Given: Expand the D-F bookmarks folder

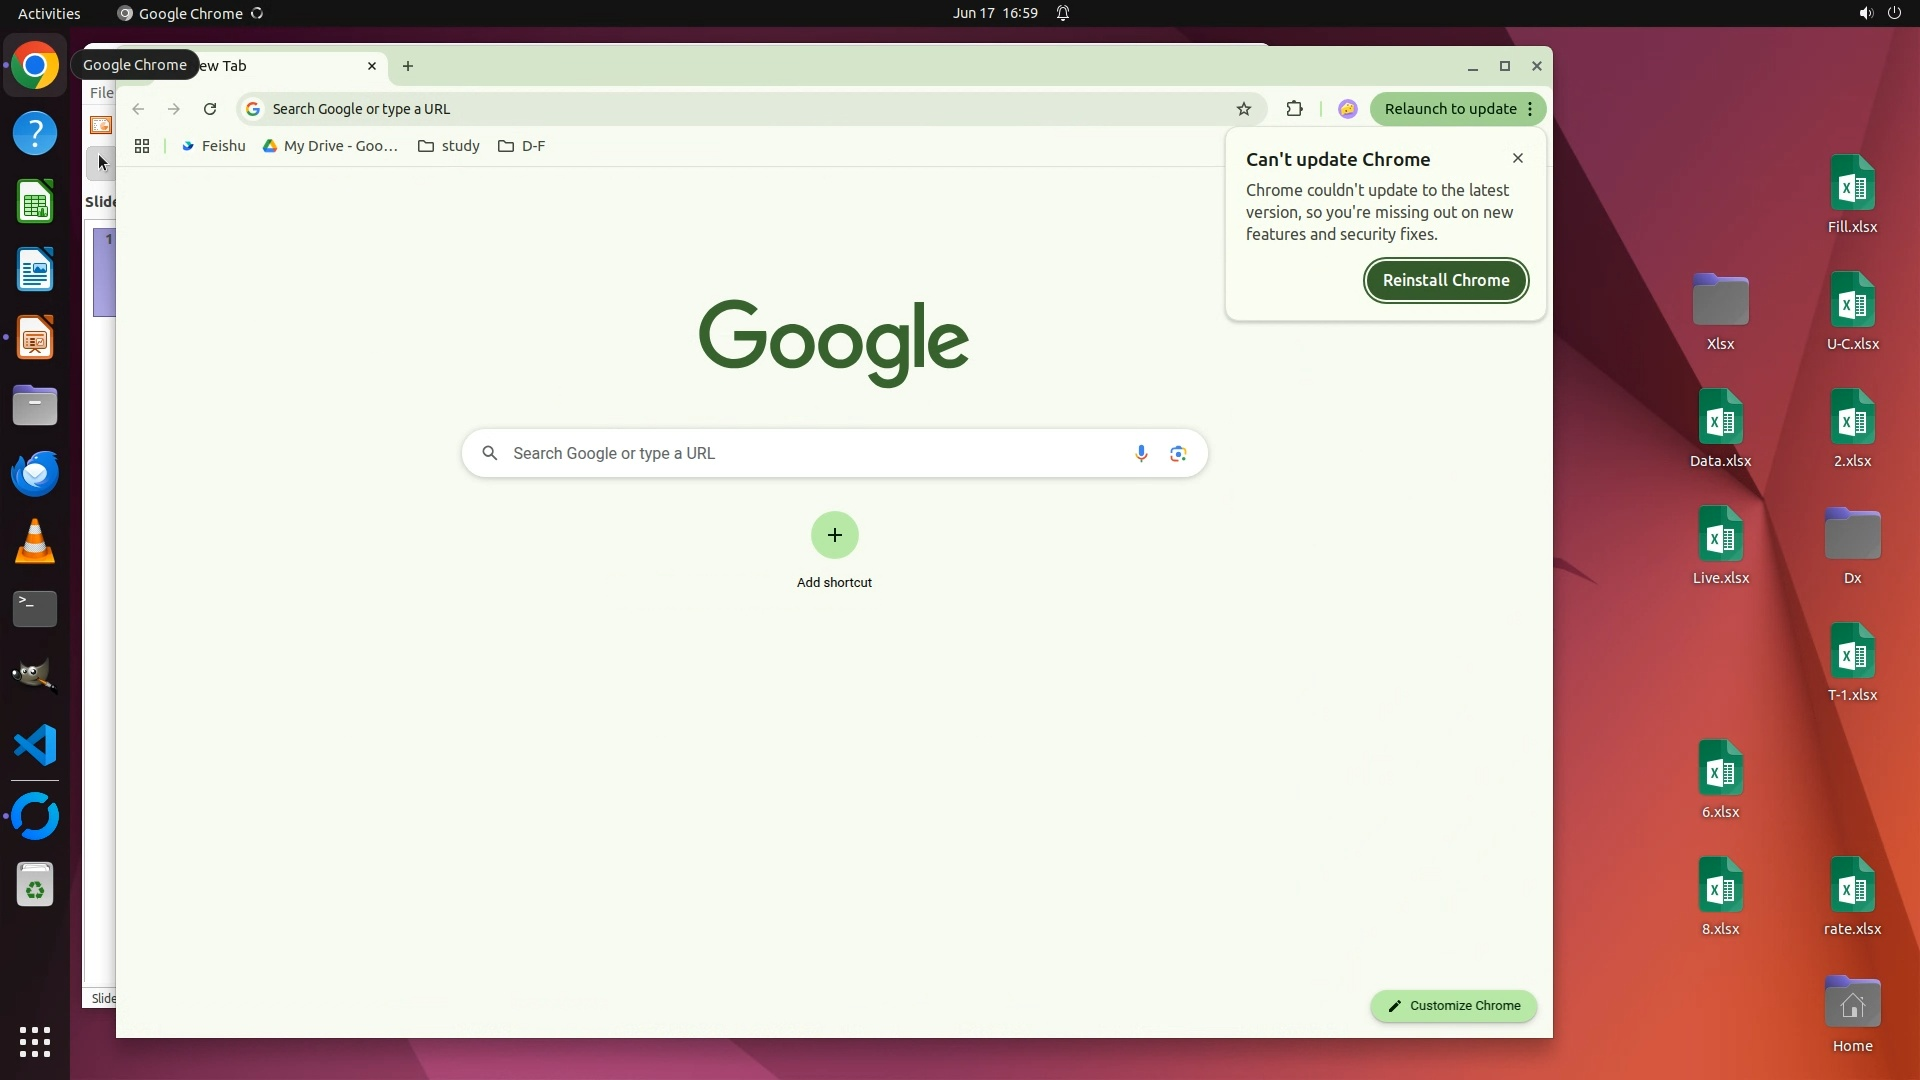Looking at the screenshot, I should click(x=522, y=146).
